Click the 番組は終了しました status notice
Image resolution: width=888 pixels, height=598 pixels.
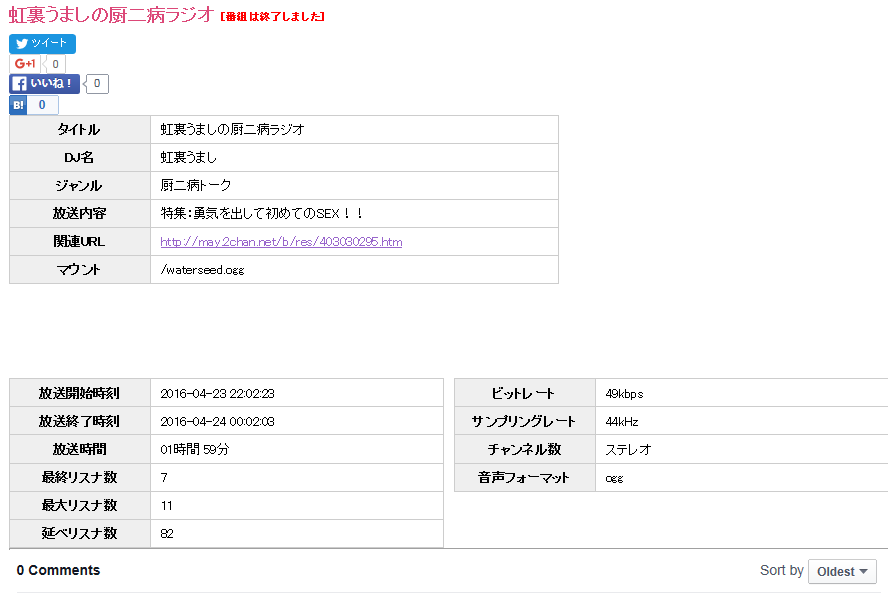[272, 17]
